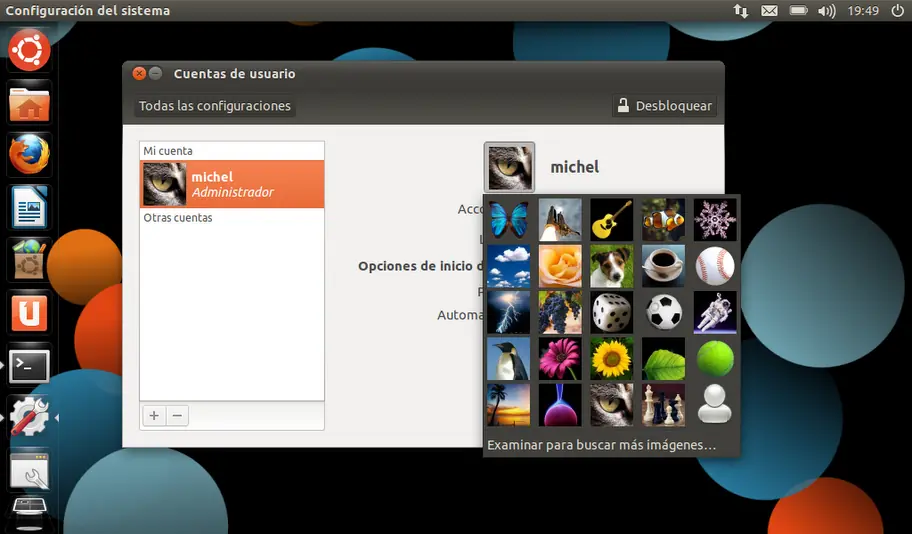Click the 19:49 clock indicator

point(863,10)
